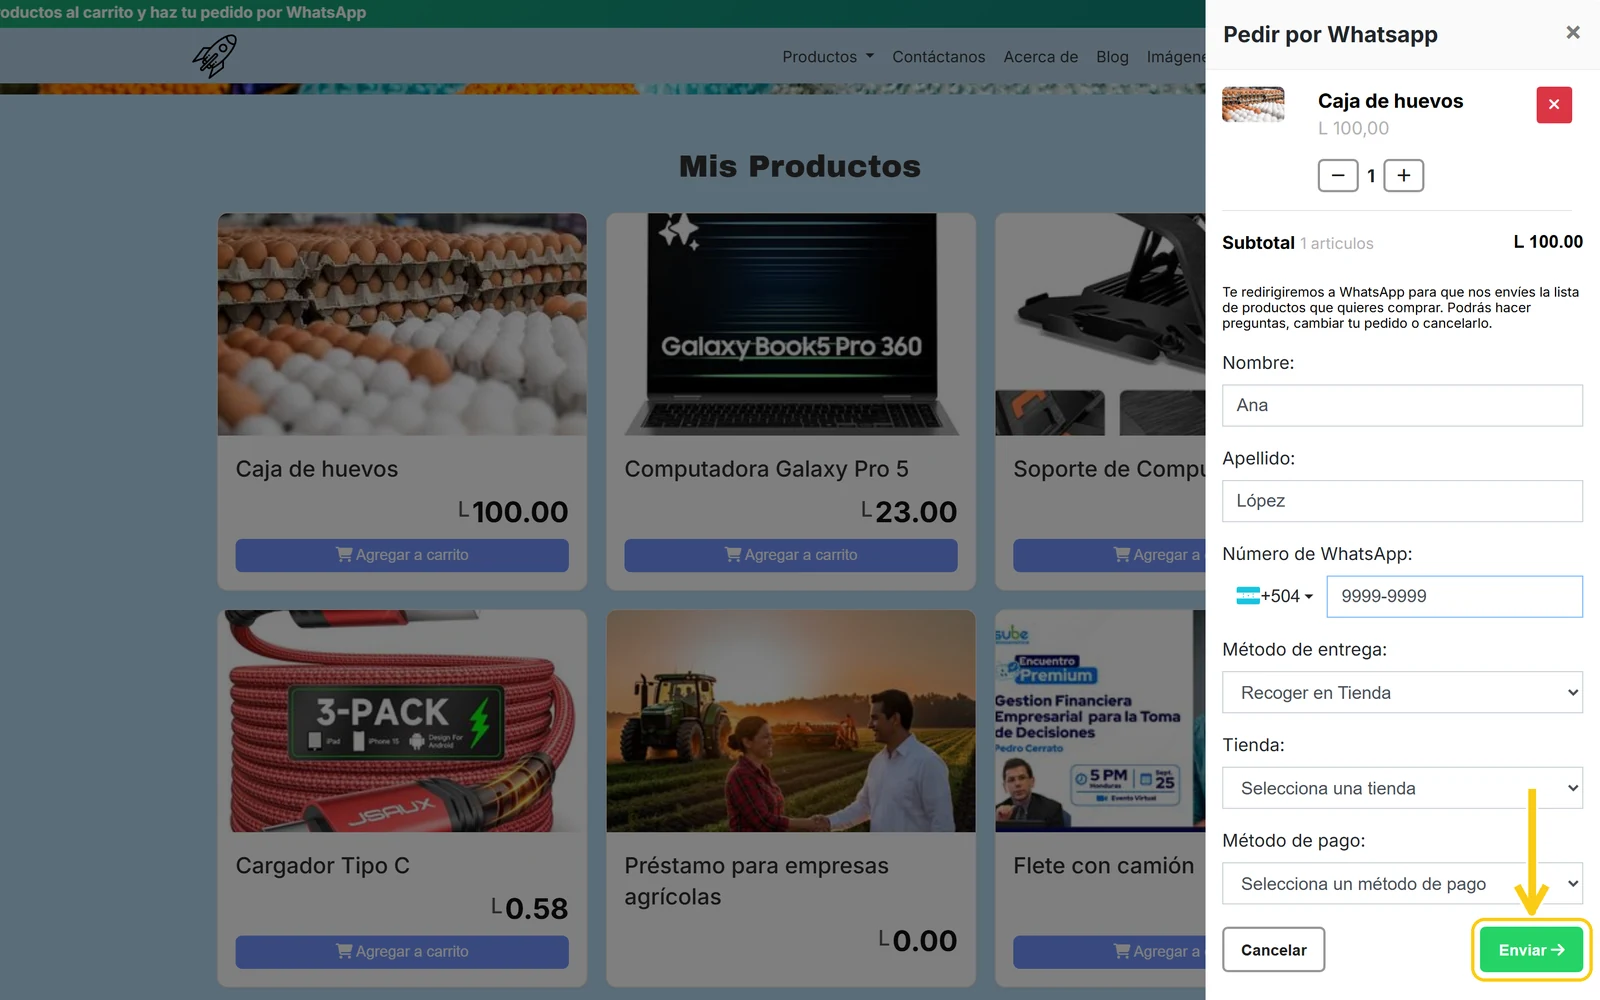Remove Caja de huevos with red X

(x=1554, y=104)
